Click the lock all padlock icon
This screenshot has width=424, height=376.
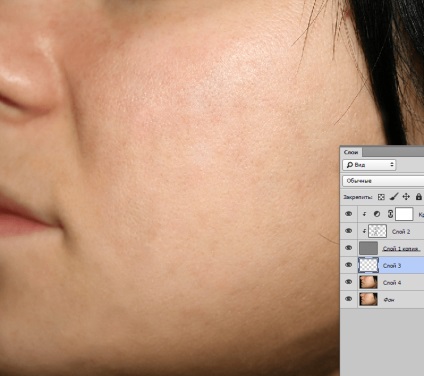pos(419,197)
